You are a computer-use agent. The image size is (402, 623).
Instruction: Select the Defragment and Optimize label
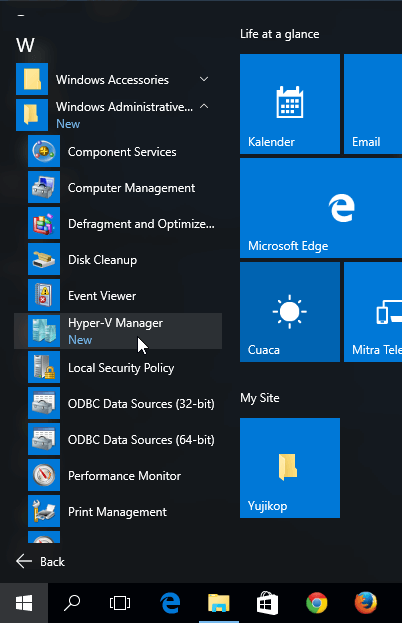click(x=141, y=224)
